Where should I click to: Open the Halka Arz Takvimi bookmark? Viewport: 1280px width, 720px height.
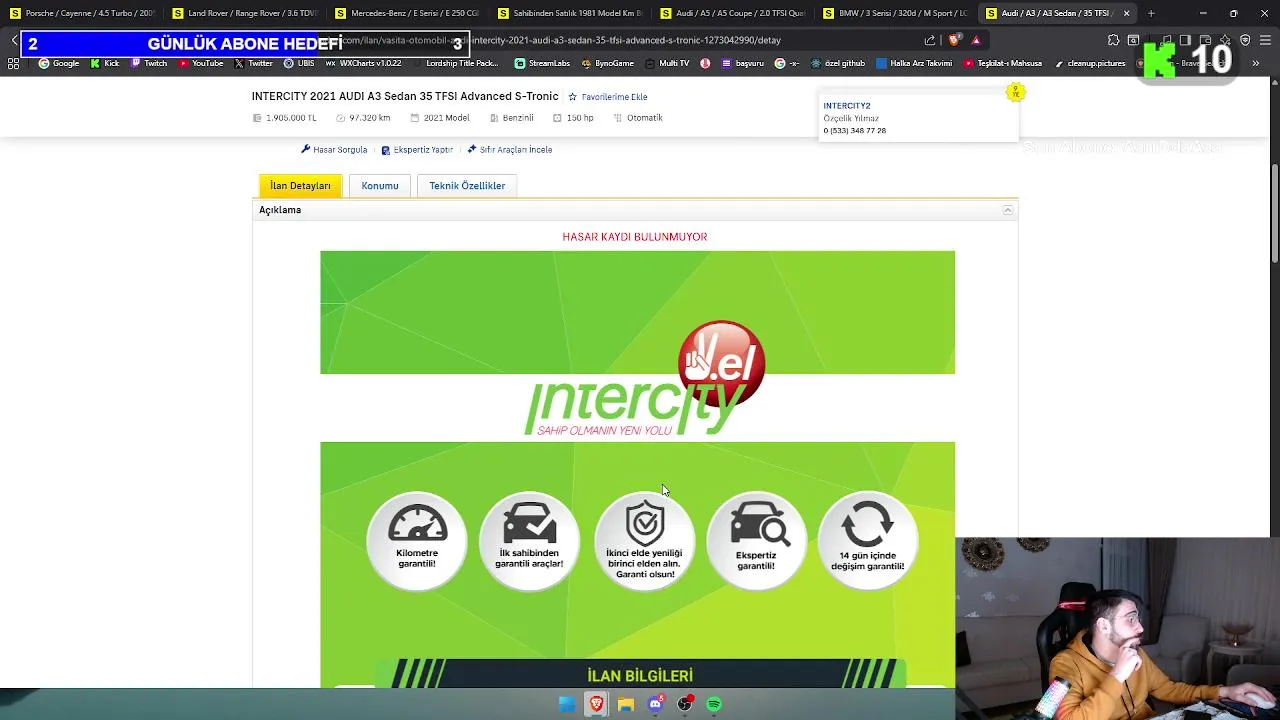[914, 63]
